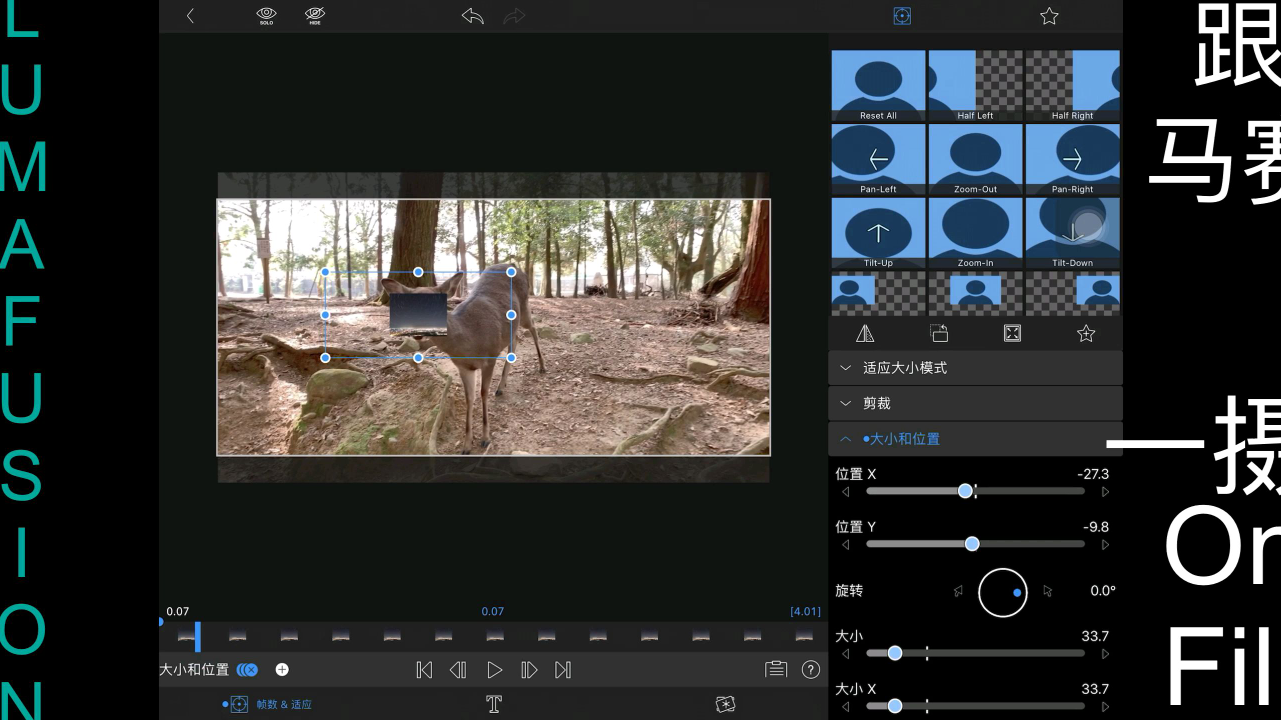Save preset with star-plus icon
Screen dimensions: 1281x720
tap(1086, 334)
